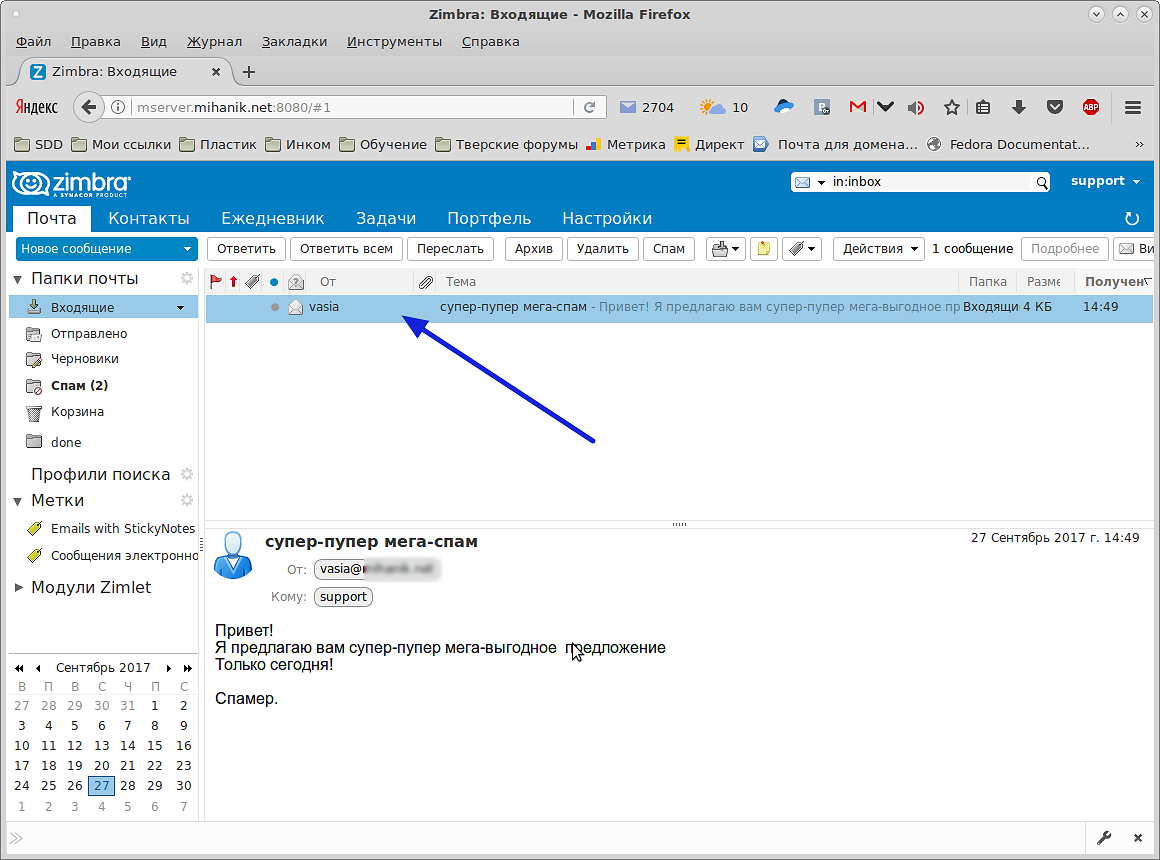Open the Sent folder (Отправлено)
The width and height of the screenshot is (1160, 860).
click(x=89, y=334)
